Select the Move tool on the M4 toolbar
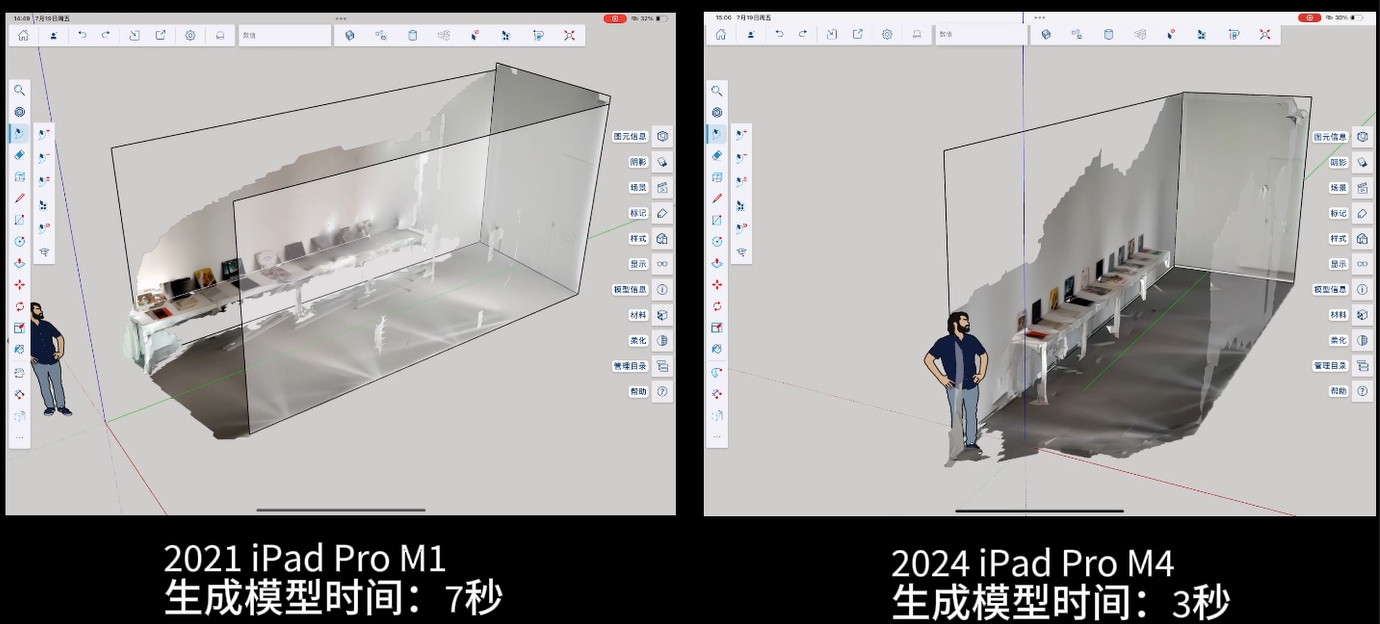The width and height of the screenshot is (1380, 624). click(717, 285)
